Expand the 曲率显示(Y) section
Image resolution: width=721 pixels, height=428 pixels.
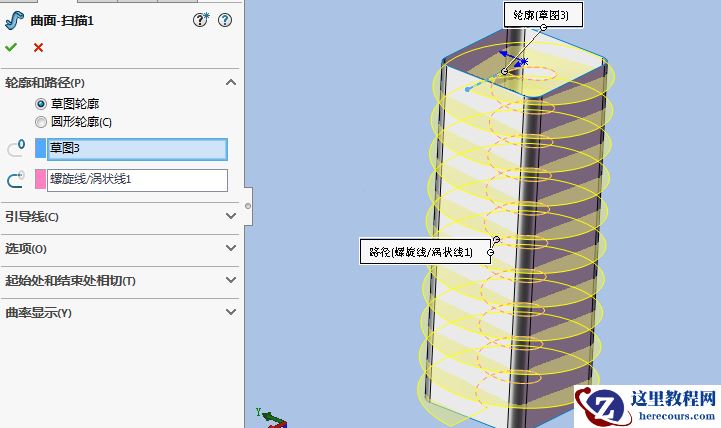click(231, 312)
